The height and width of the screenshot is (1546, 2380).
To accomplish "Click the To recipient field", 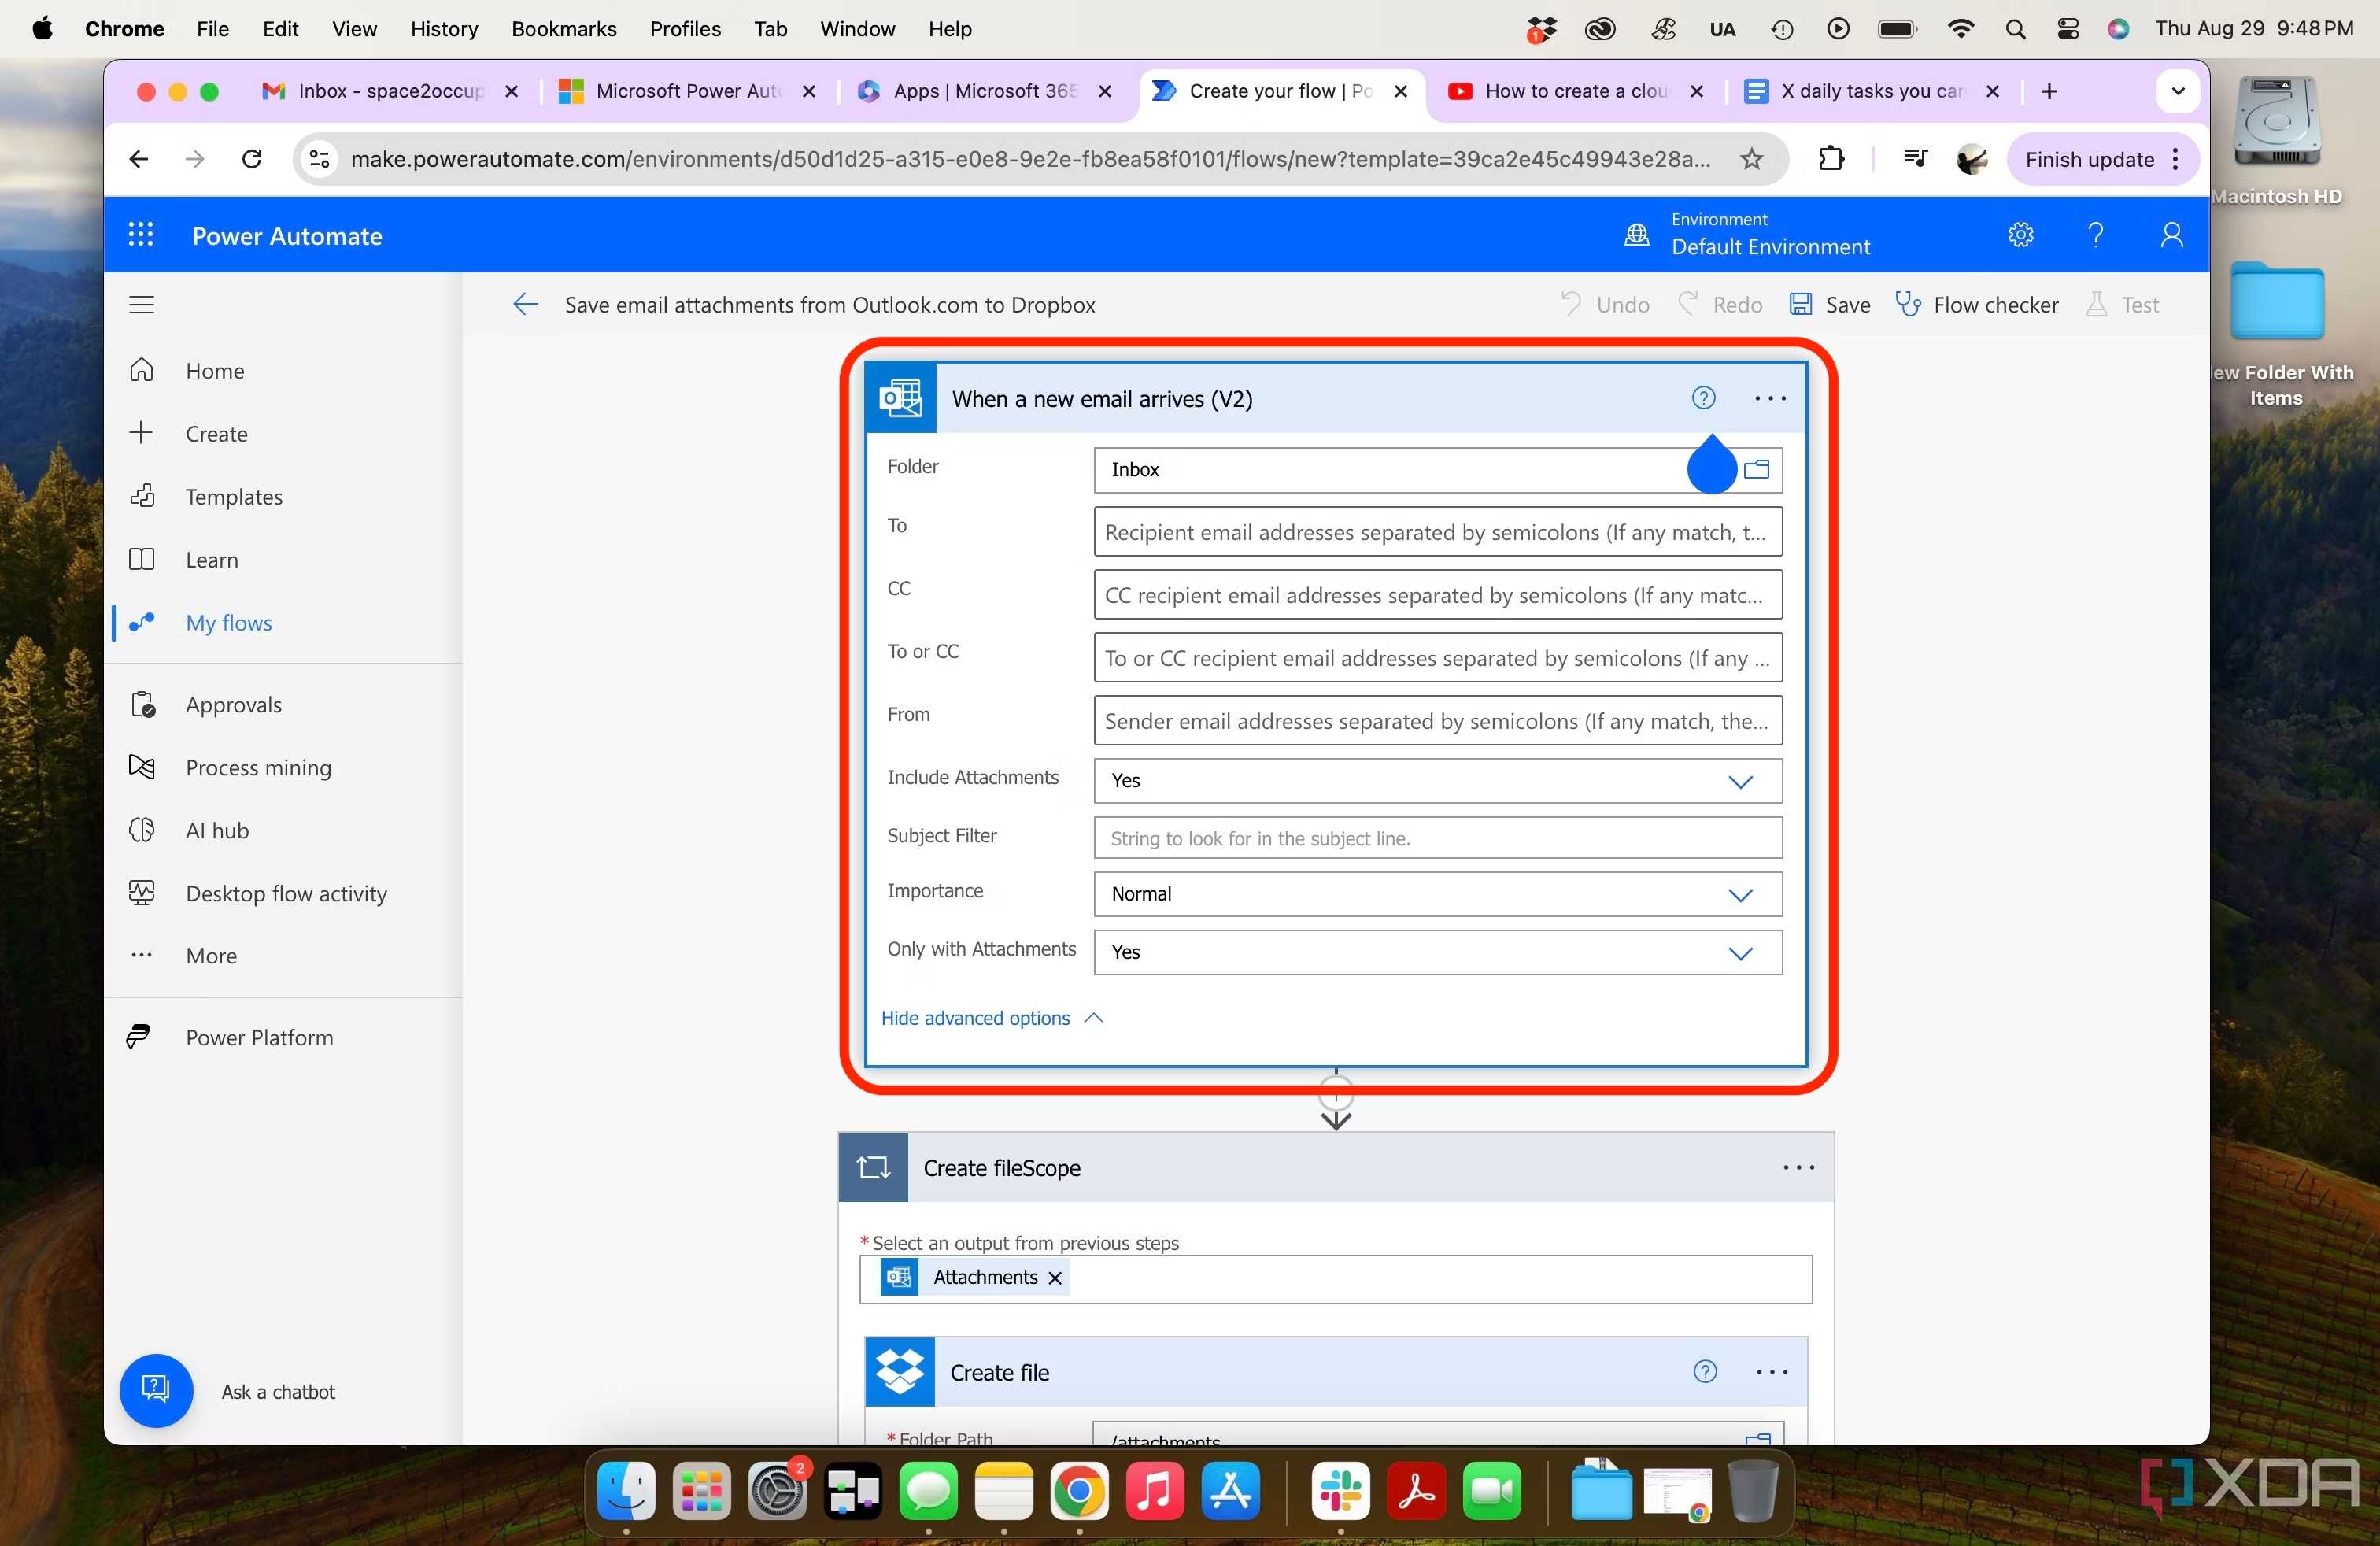I will tap(1437, 532).
